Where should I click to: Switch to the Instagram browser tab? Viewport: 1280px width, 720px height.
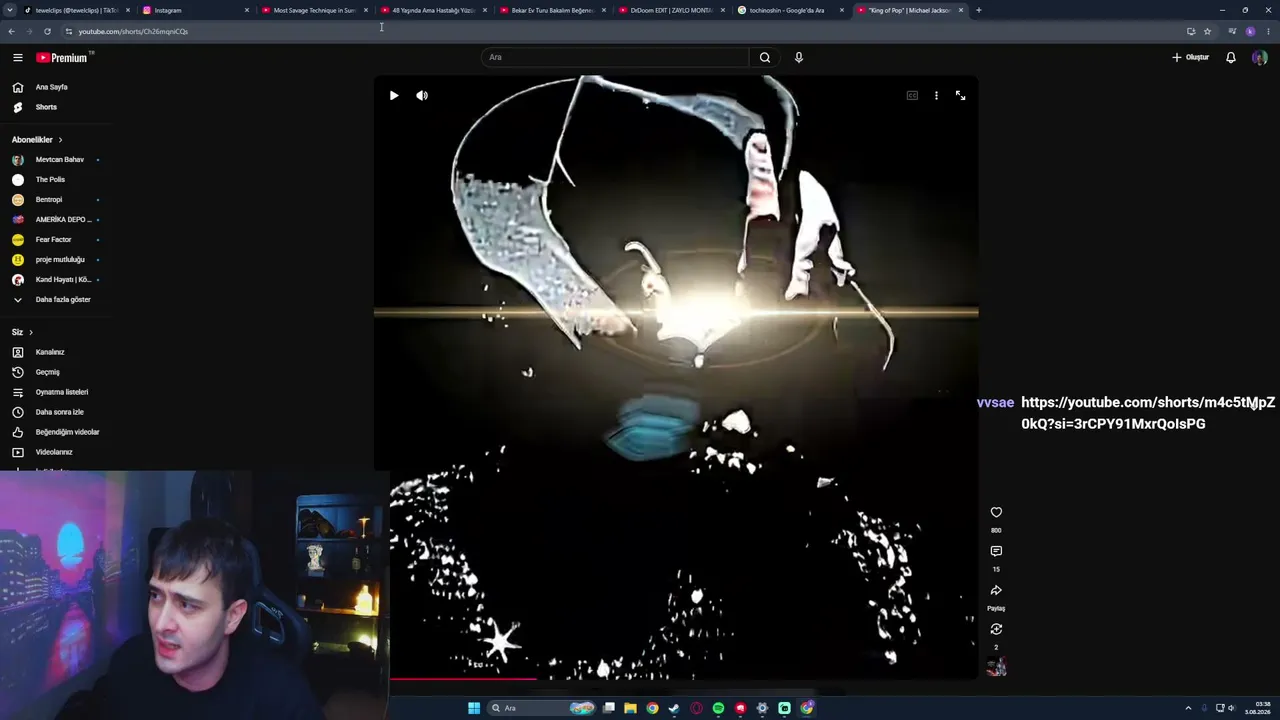[195, 10]
